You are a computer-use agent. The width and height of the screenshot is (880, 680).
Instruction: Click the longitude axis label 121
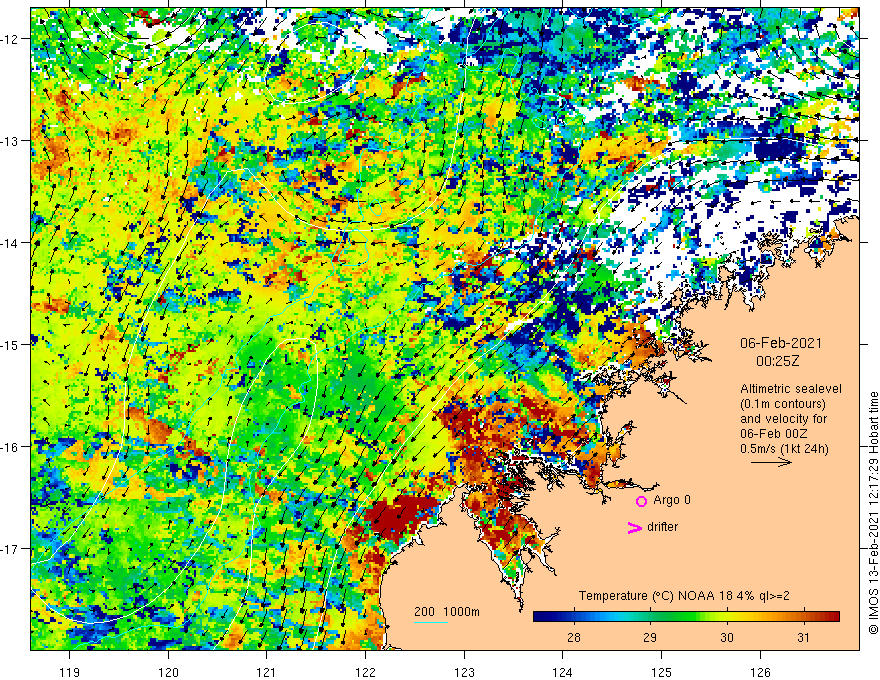click(x=266, y=672)
